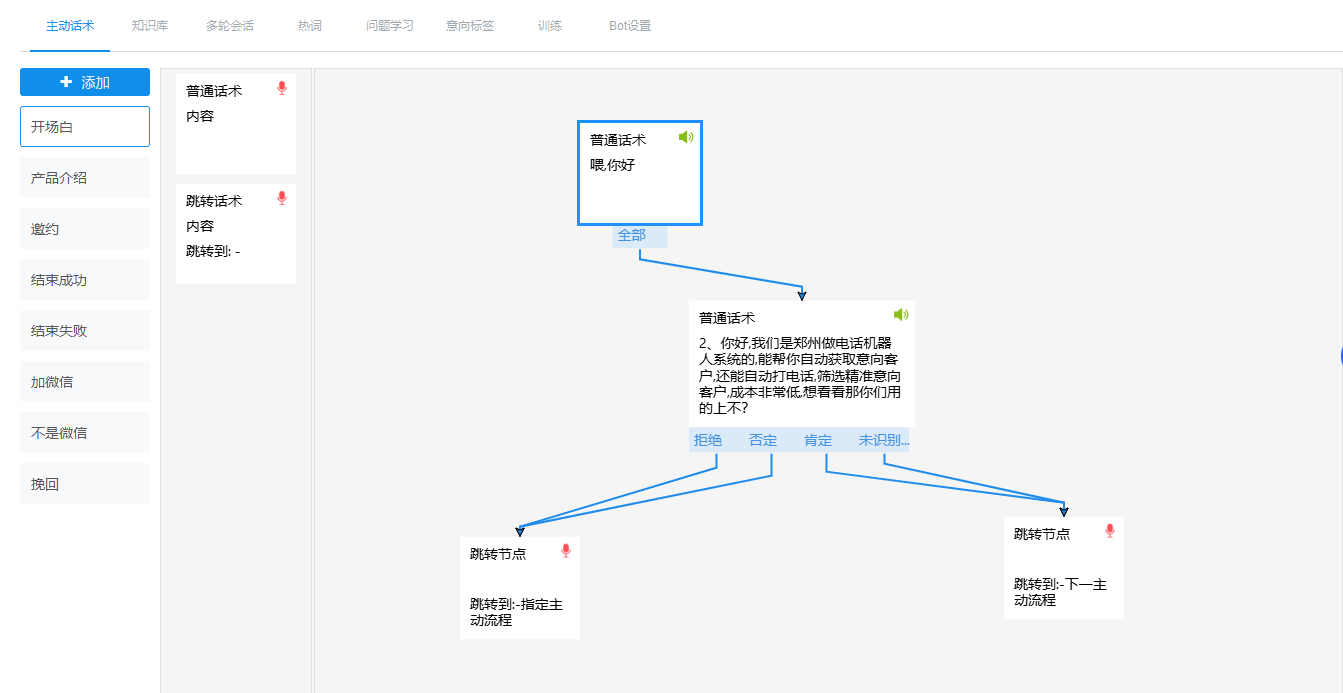Select 加微信 flow in sidebar
This screenshot has height=693, width=1343.
click(x=85, y=382)
